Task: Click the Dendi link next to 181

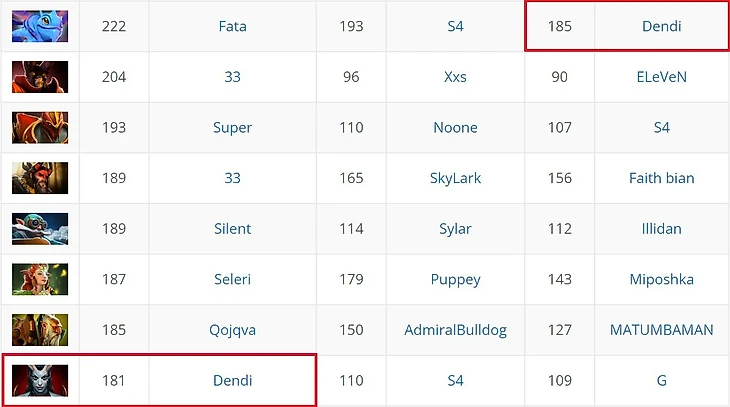Action: point(232,380)
